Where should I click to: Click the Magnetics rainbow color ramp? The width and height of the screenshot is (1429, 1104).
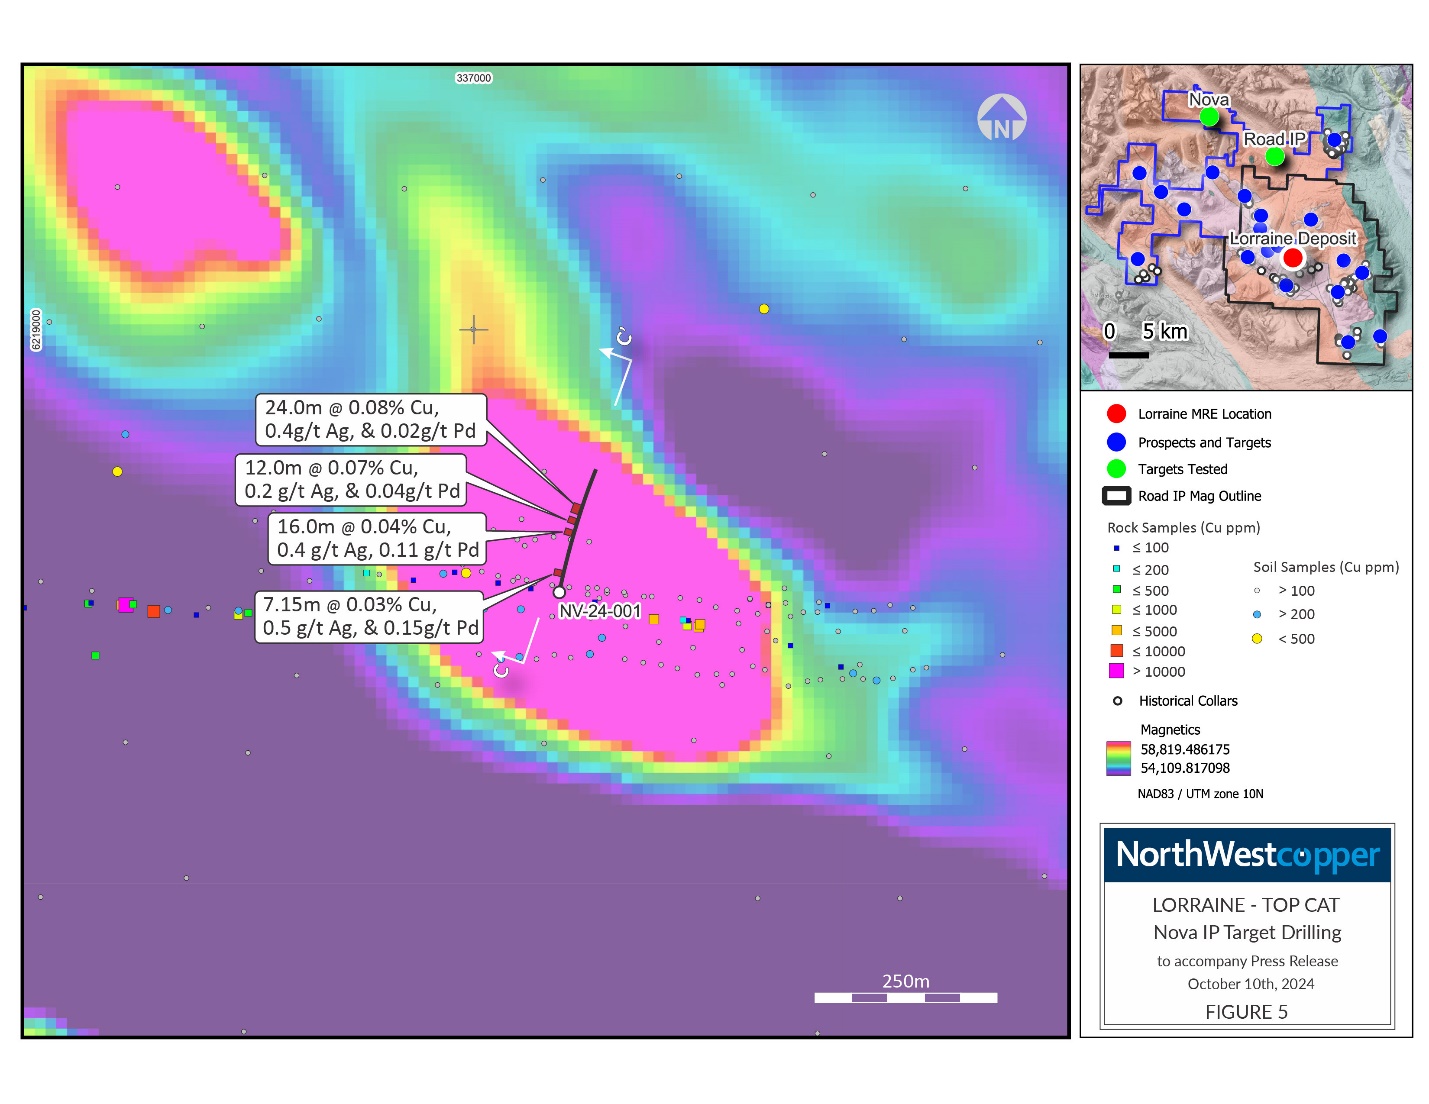tap(1117, 758)
